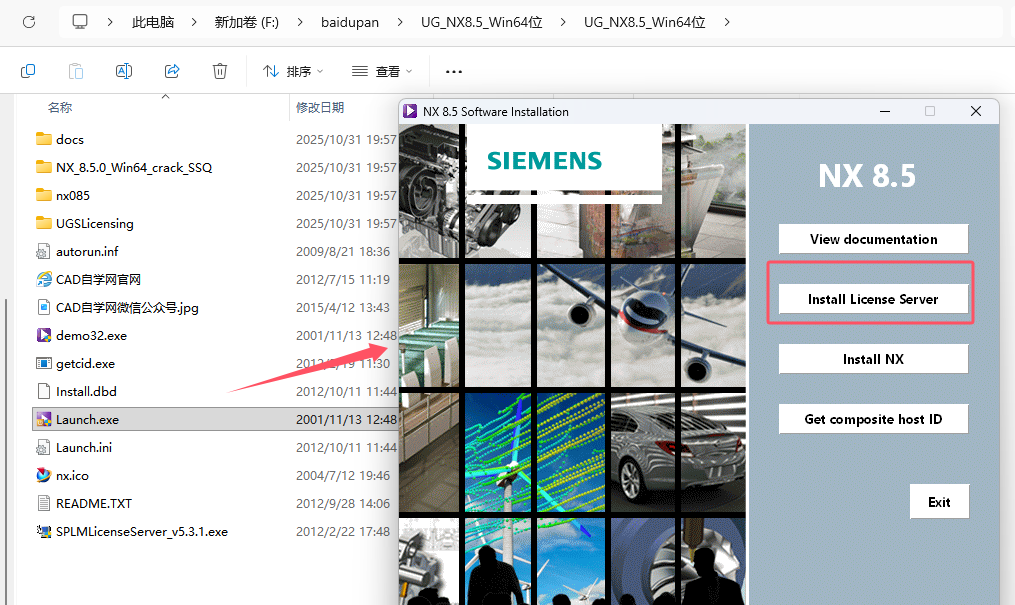Click the getcid.exe file icon
This screenshot has width=1015, height=605.
(x=43, y=364)
